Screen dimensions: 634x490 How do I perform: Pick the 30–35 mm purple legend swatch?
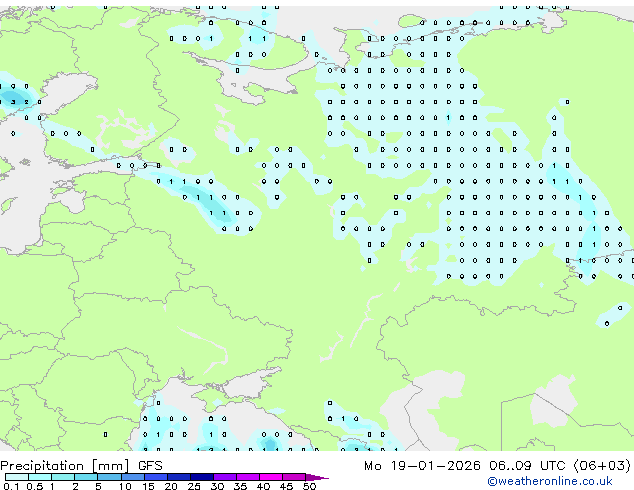point(225,477)
